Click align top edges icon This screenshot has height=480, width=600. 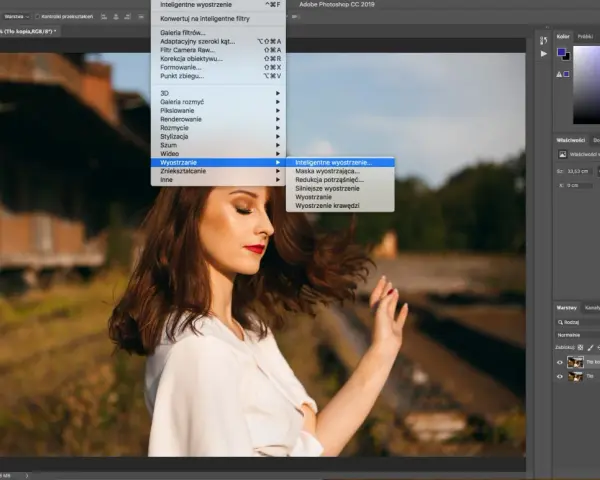104,17
